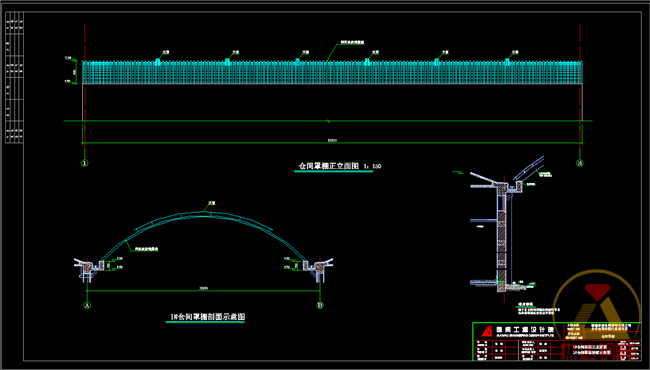
Task: Select the overall length dimension below the elevation
Action: tap(332, 141)
